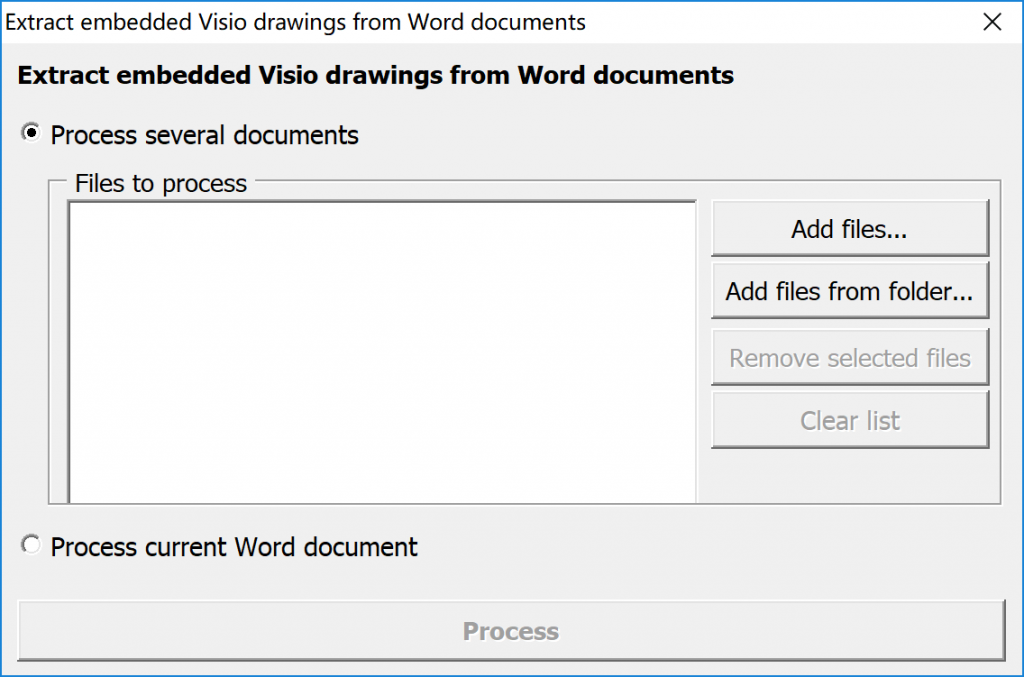Click the Remove selected files button
The image size is (1024, 677).
[849, 358]
